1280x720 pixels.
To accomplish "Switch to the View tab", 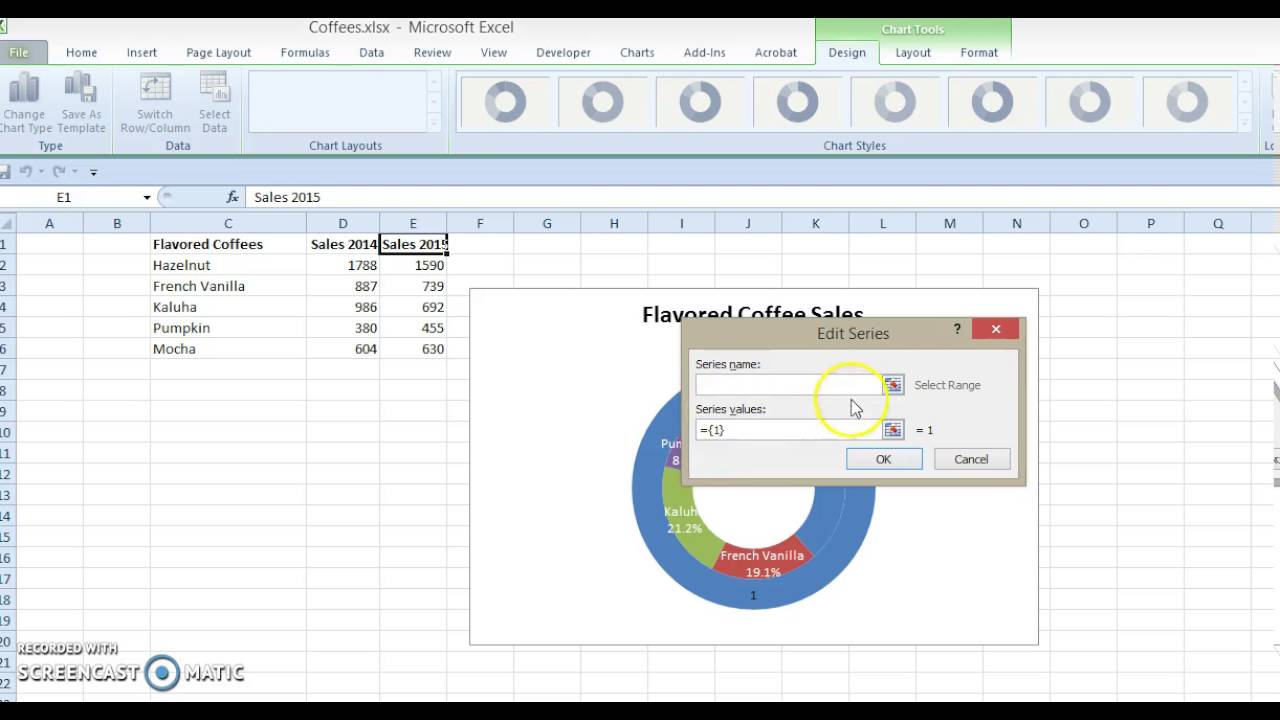I will click(x=493, y=52).
